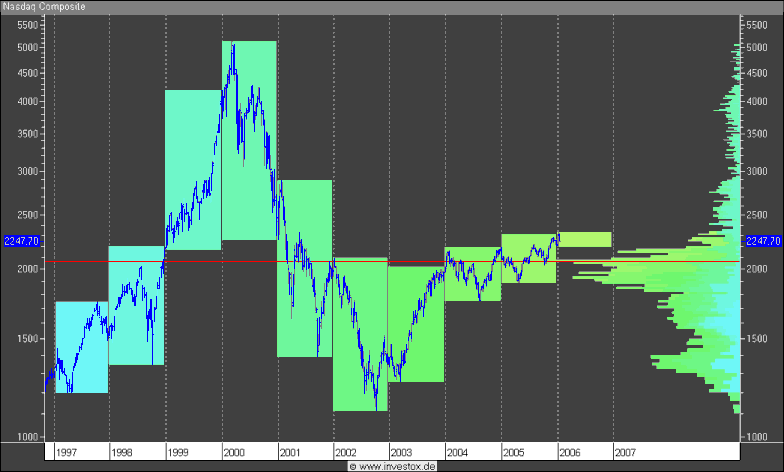Image resolution: width=784 pixels, height=472 pixels.
Task: Select the 1997 label on the time axis
Action: click(69, 453)
